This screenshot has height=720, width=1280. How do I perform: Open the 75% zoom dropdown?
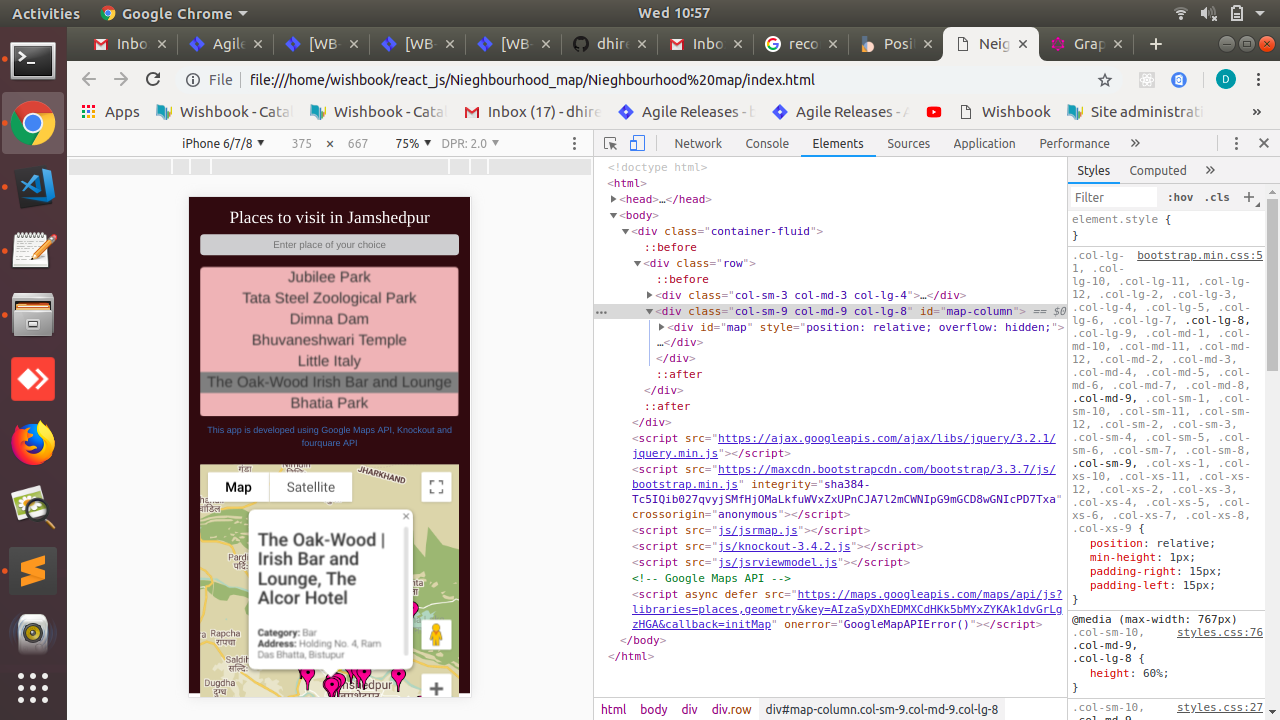(413, 143)
